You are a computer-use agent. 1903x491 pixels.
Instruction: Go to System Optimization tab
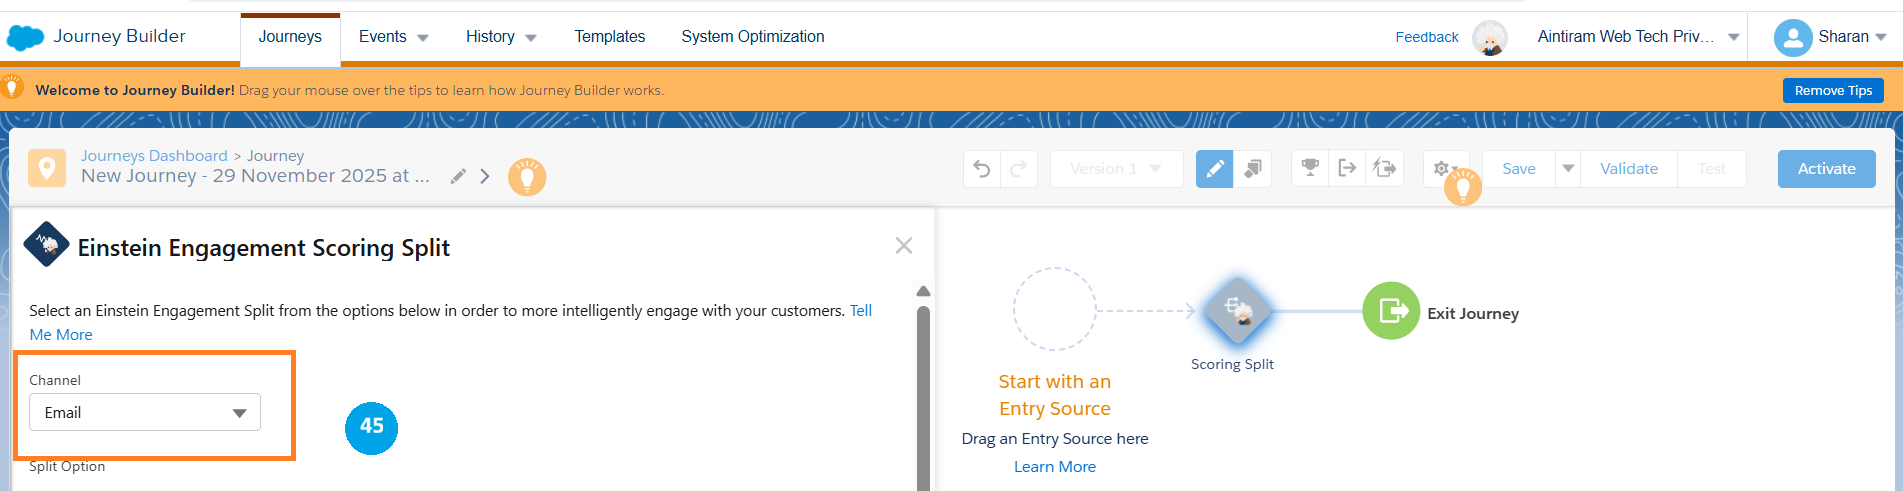[752, 37]
